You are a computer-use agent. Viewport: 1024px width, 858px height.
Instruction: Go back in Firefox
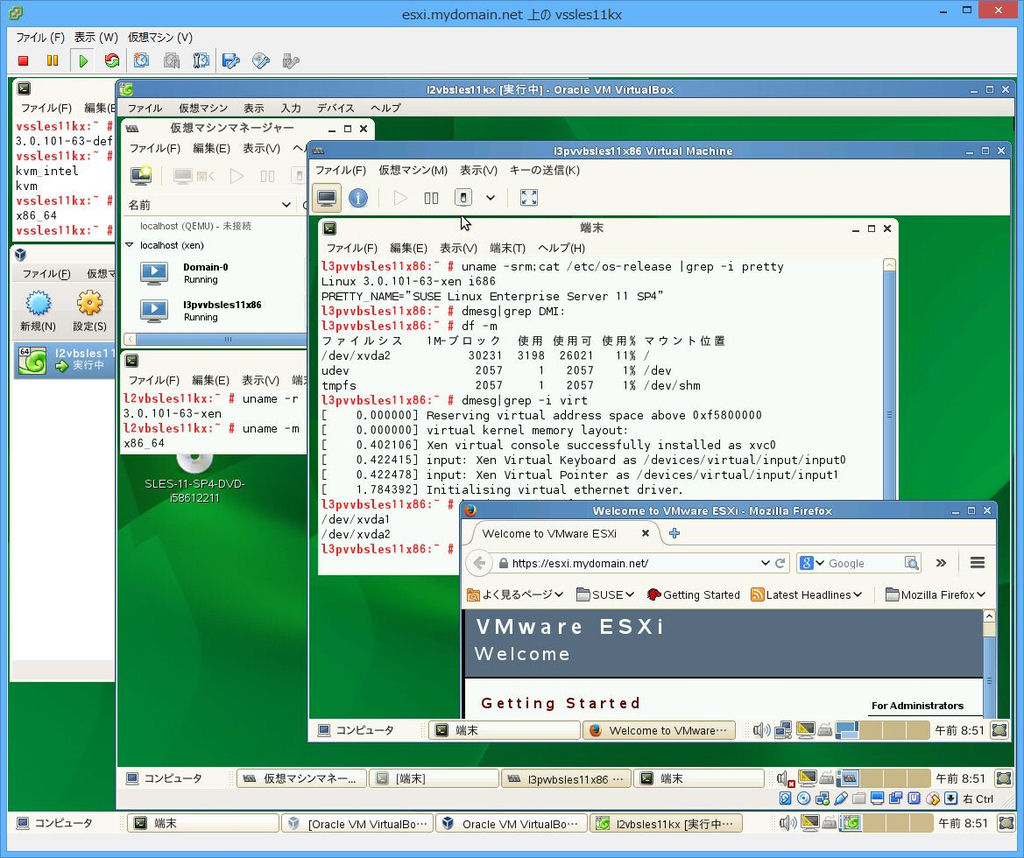click(479, 563)
